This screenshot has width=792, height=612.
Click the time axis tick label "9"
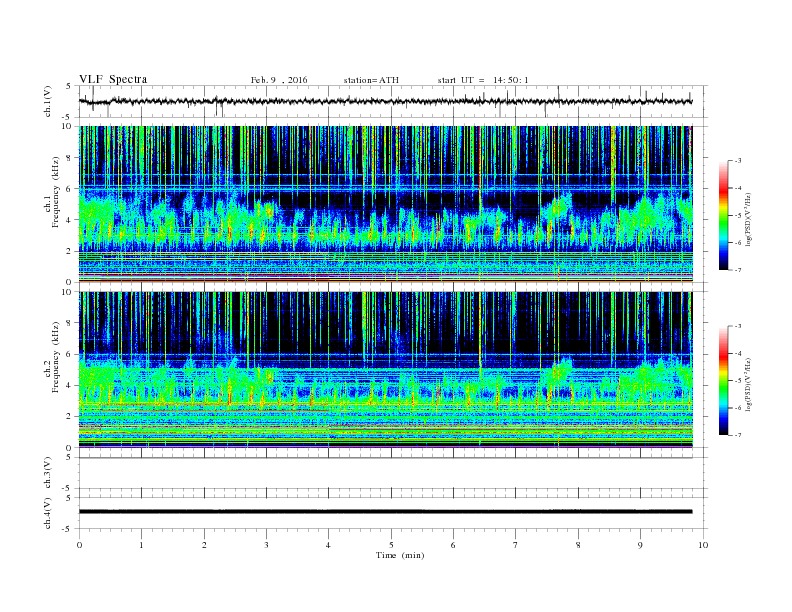pos(640,545)
